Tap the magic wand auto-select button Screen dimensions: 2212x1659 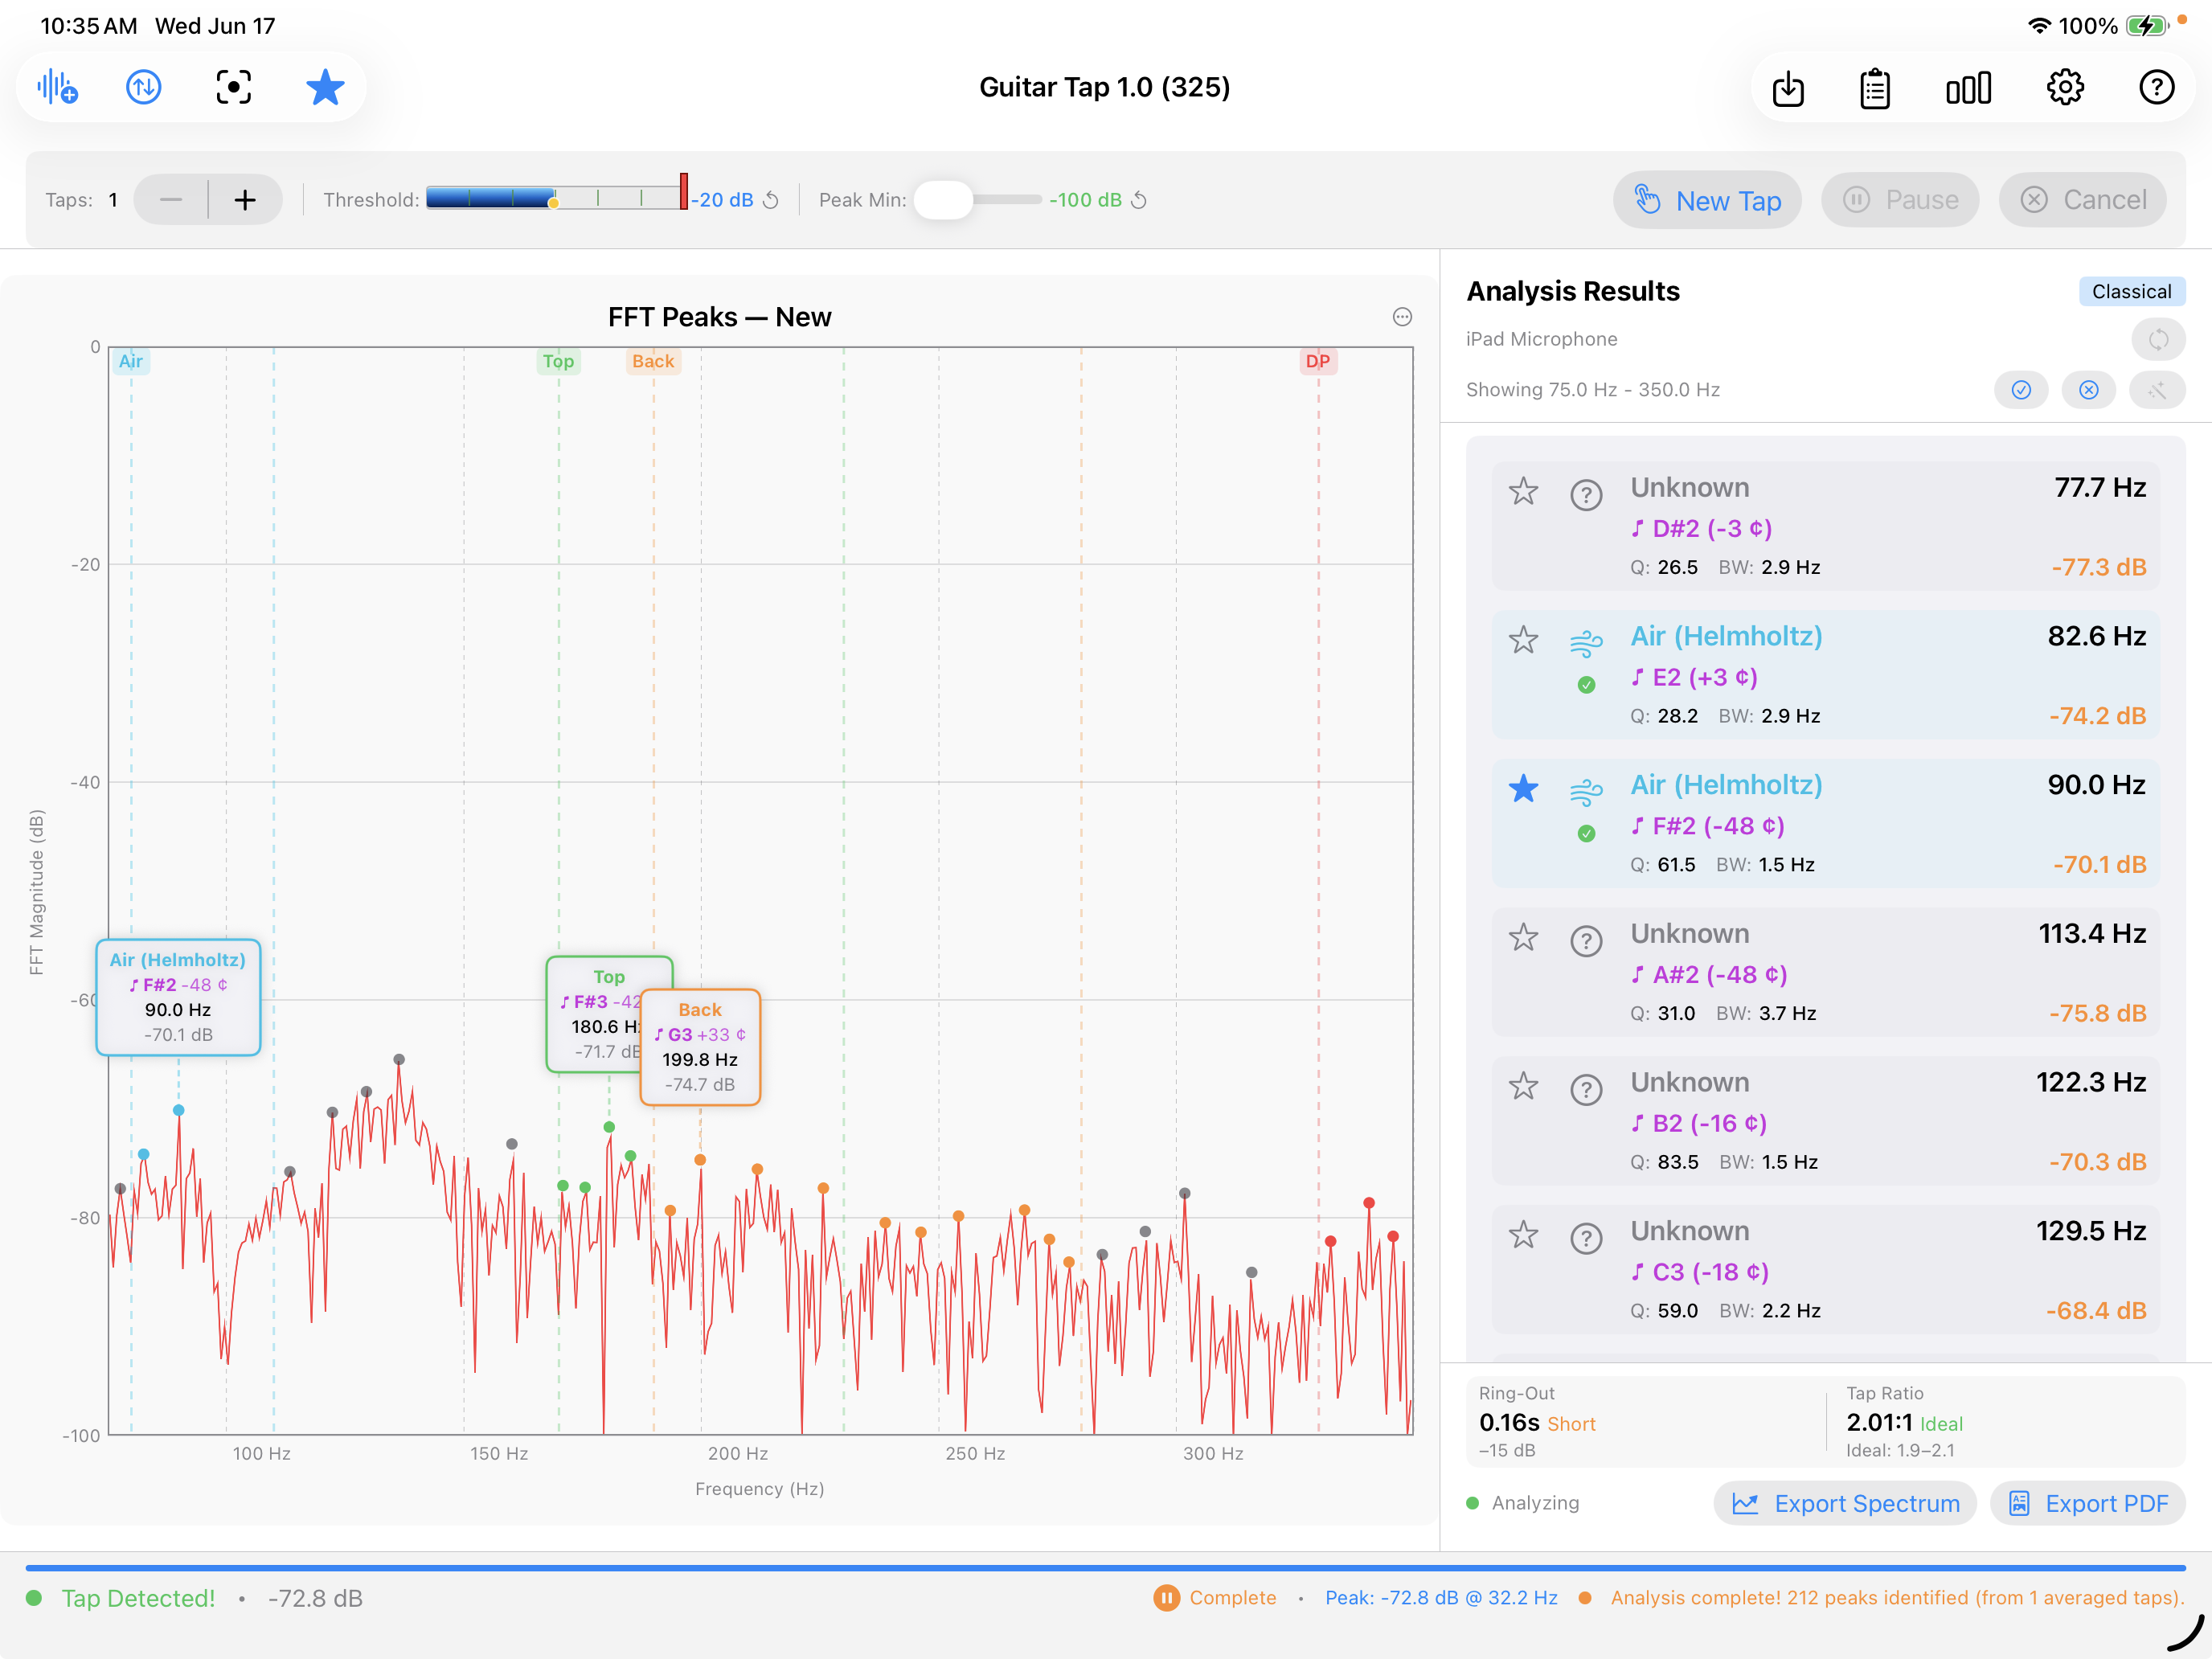click(x=2157, y=390)
